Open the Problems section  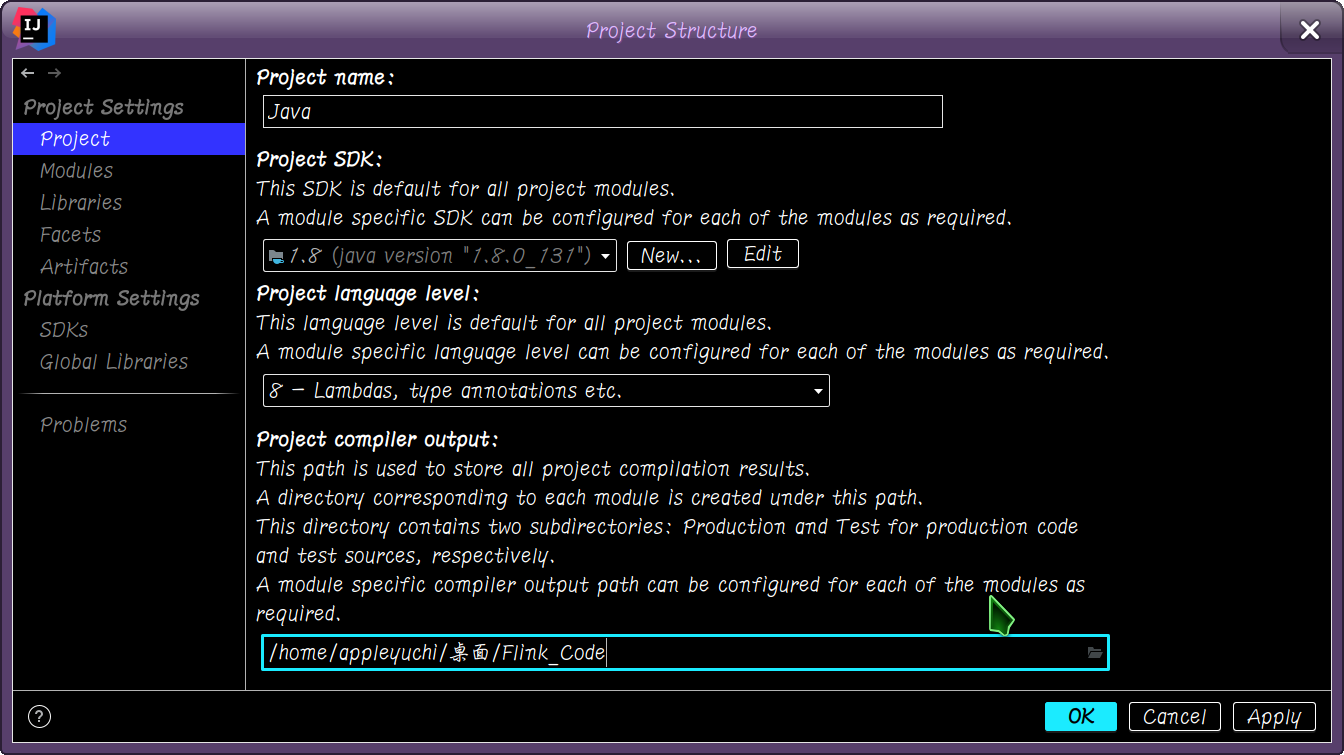pyautogui.click(x=83, y=424)
